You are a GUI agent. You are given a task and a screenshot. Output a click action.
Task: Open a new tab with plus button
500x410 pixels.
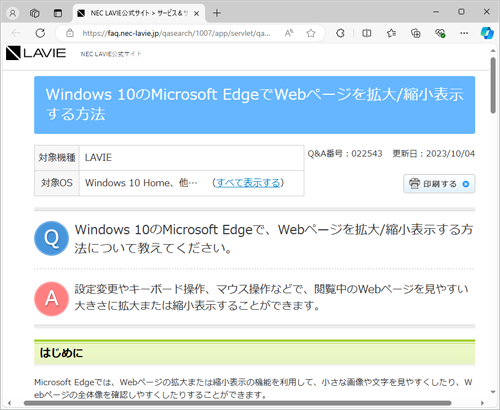(x=217, y=13)
